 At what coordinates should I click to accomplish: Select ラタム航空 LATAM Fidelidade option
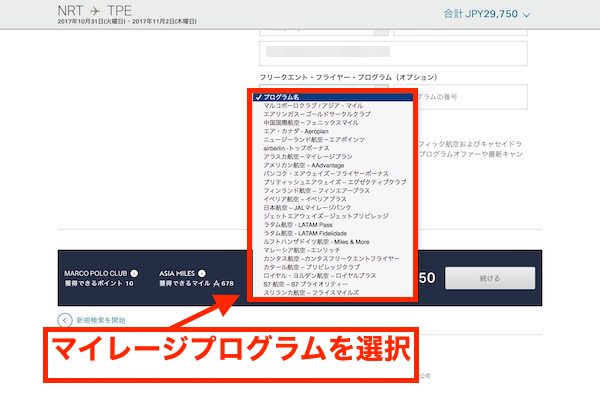[333, 233]
